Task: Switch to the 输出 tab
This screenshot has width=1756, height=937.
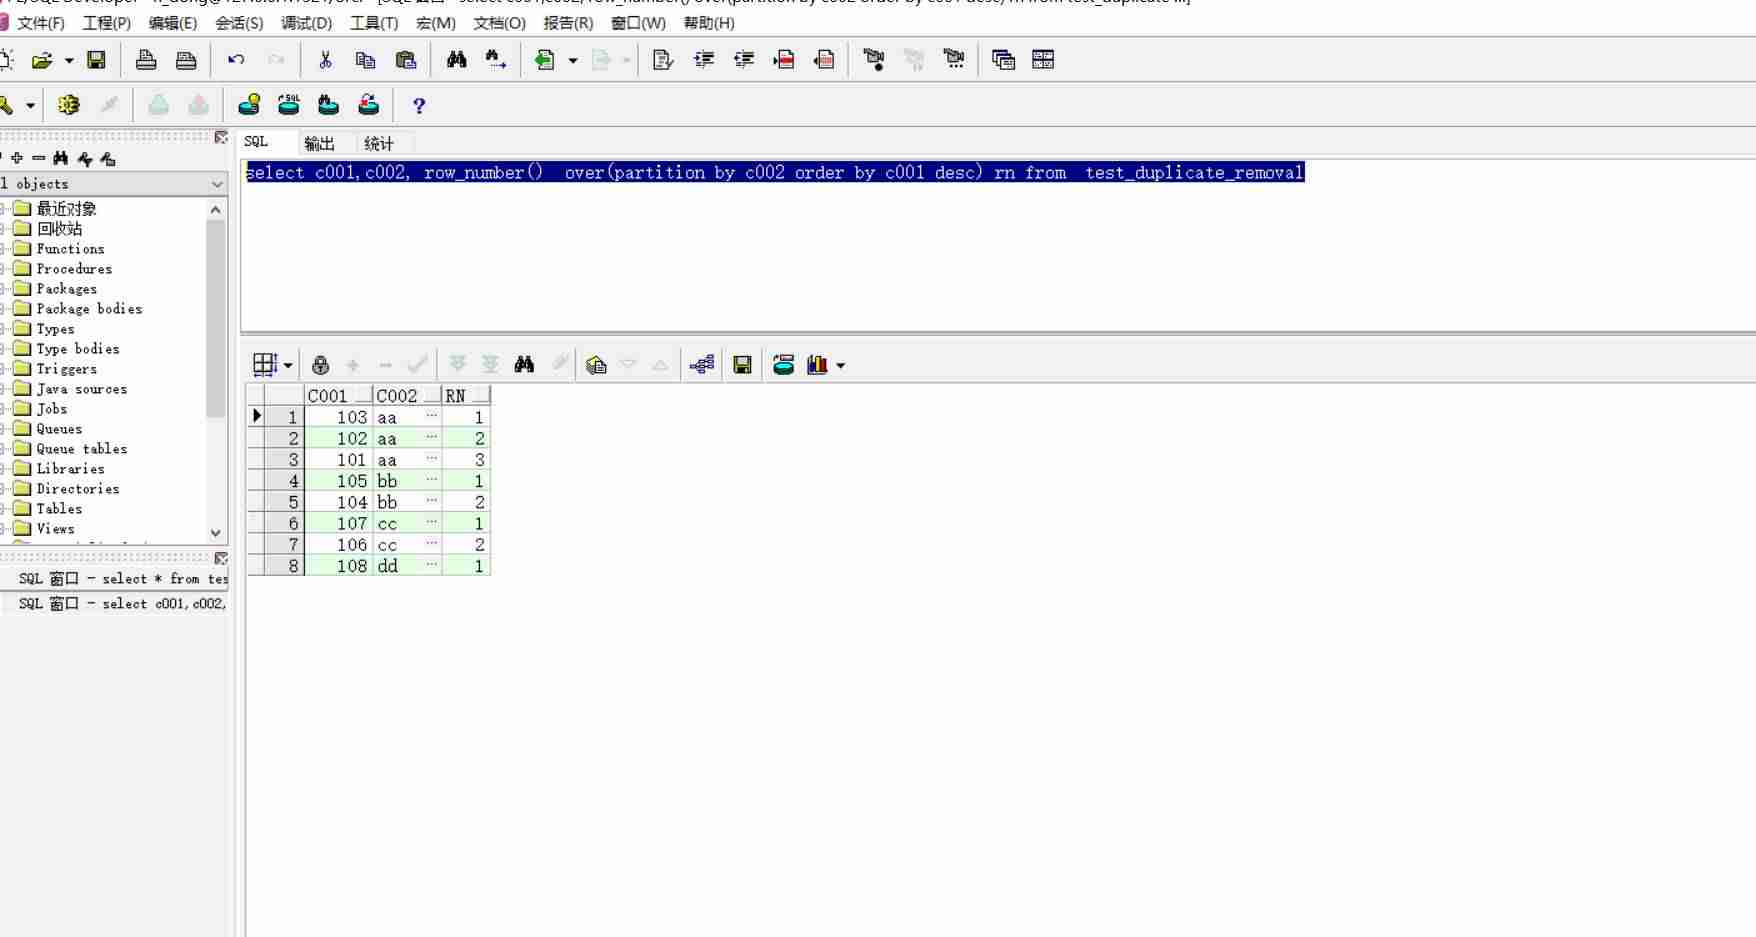Action: [x=320, y=143]
